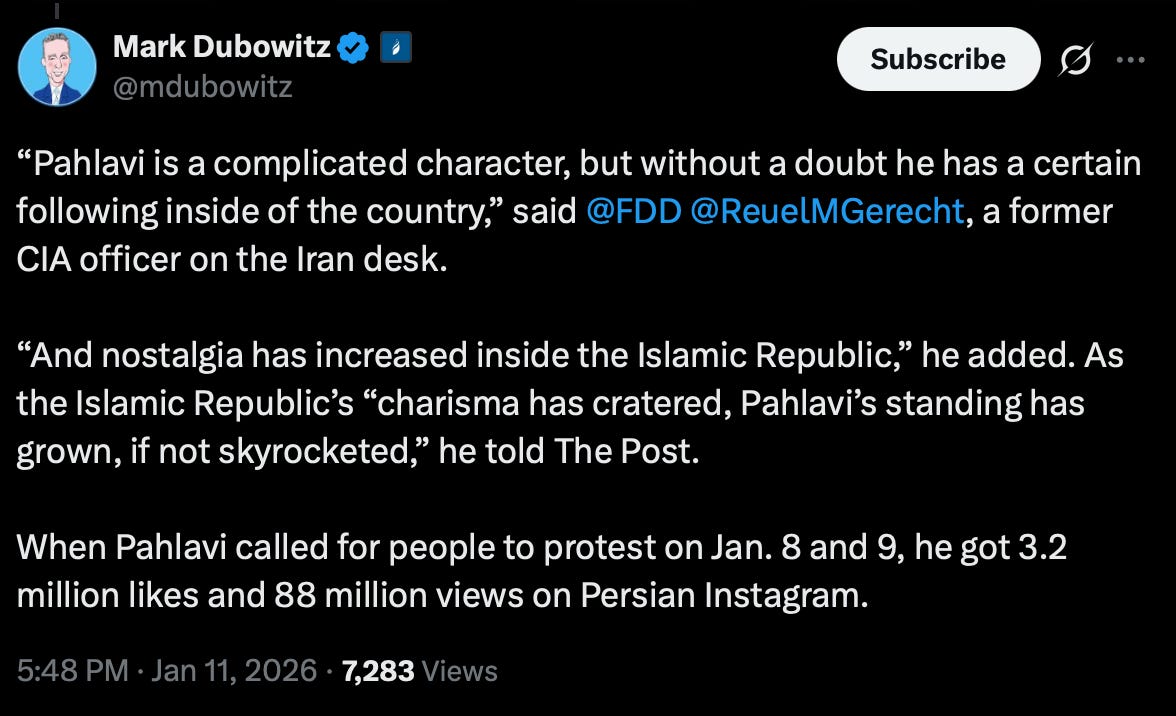Click the thread connector line above the avatar

tap(57, 10)
